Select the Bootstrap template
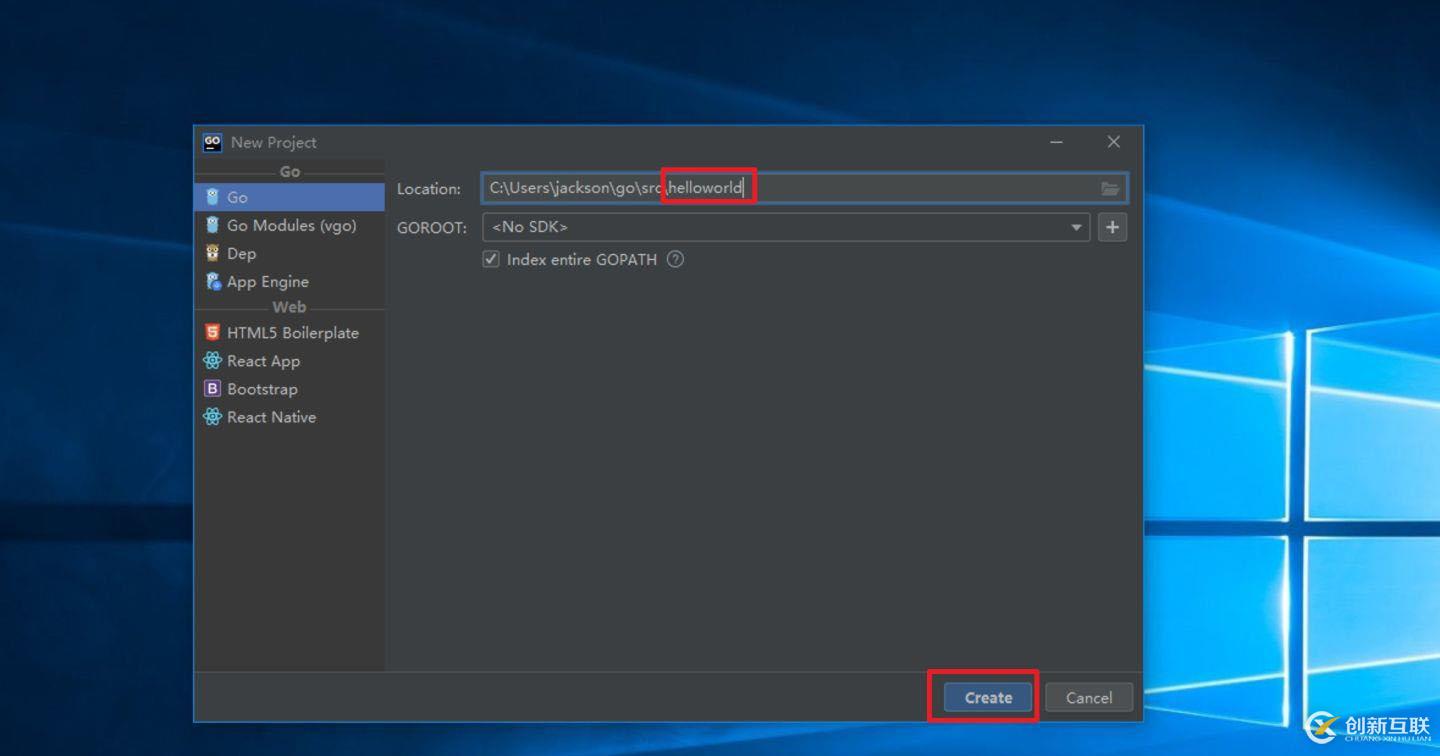The image size is (1440, 756). tap(289, 388)
